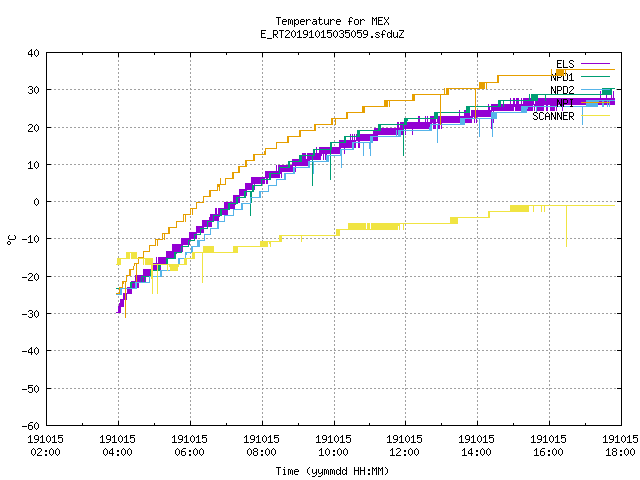This screenshot has height=480, width=640.
Task: Click the y-axis tick label 10
Action: click(x=33, y=165)
